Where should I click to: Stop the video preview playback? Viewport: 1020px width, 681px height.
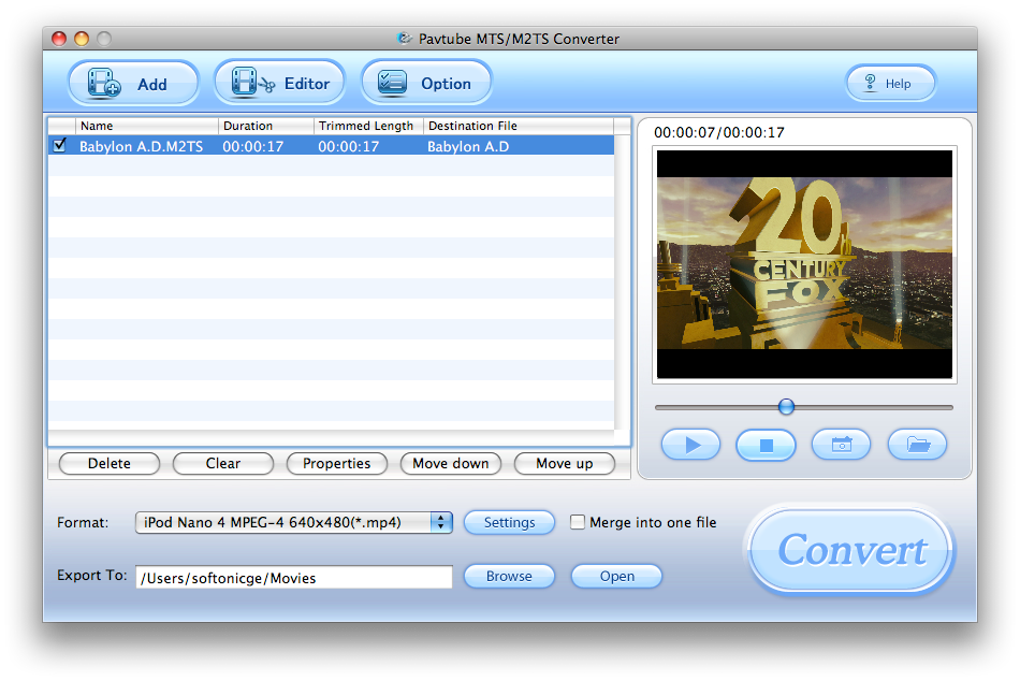click(x=765, y=444)
